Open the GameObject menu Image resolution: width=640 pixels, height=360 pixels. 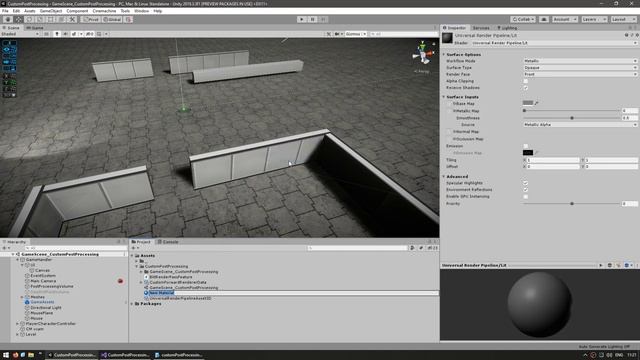(51, 11)
